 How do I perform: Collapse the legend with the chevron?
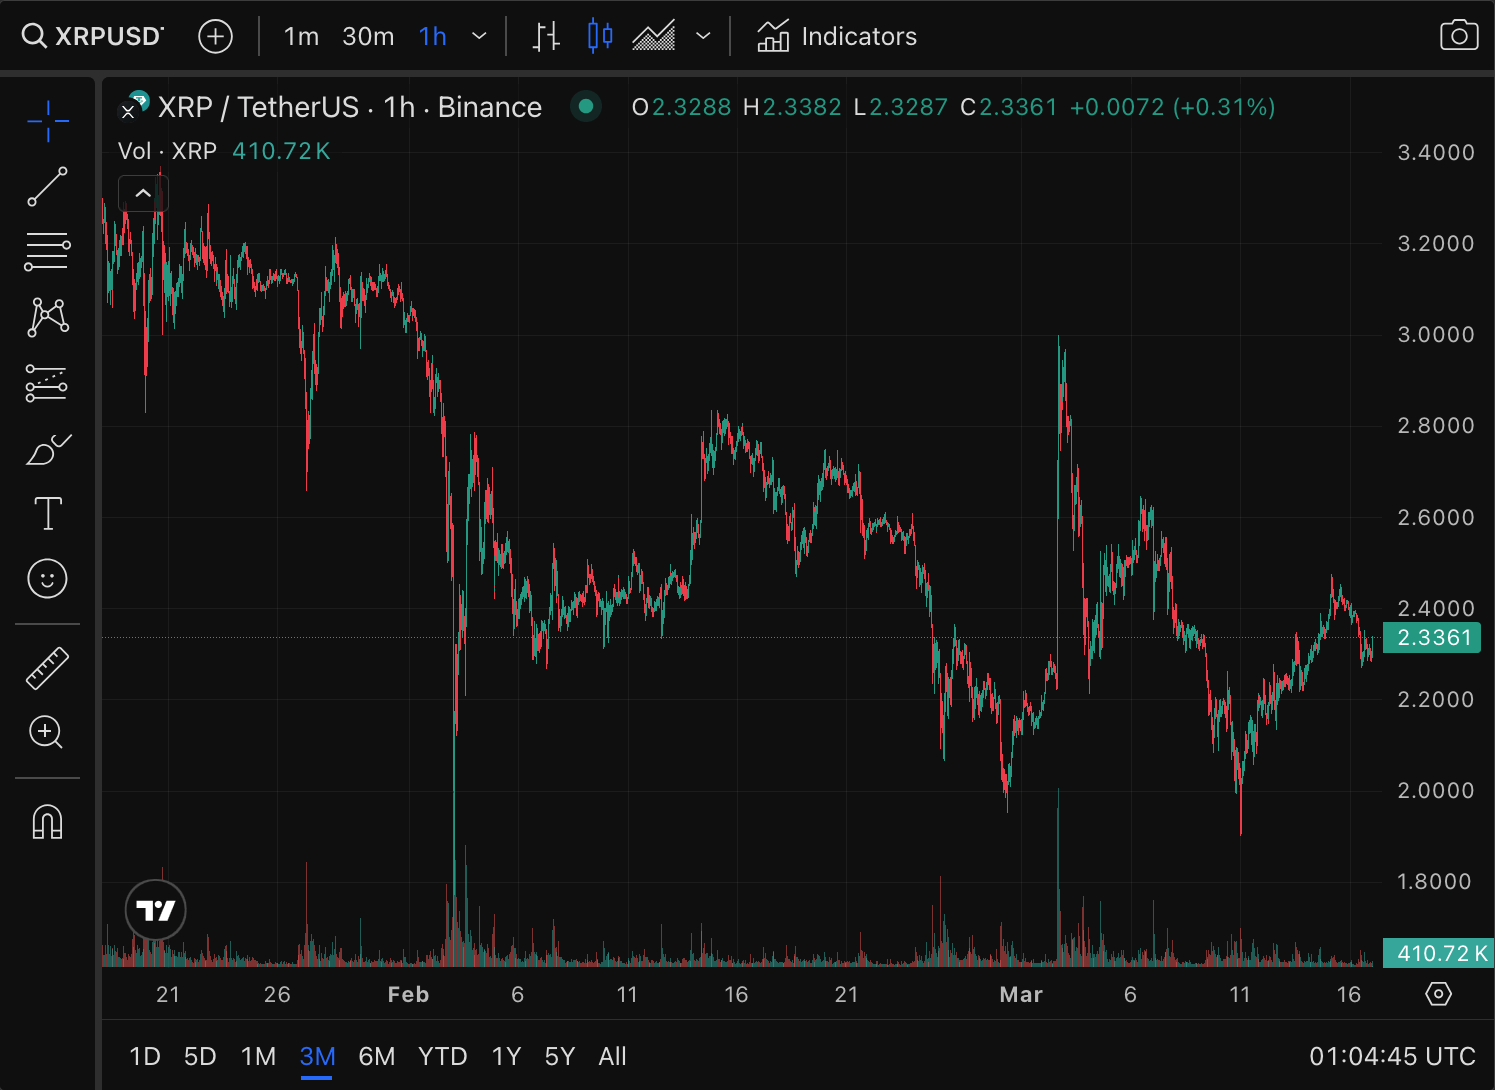tap(143, 192)
